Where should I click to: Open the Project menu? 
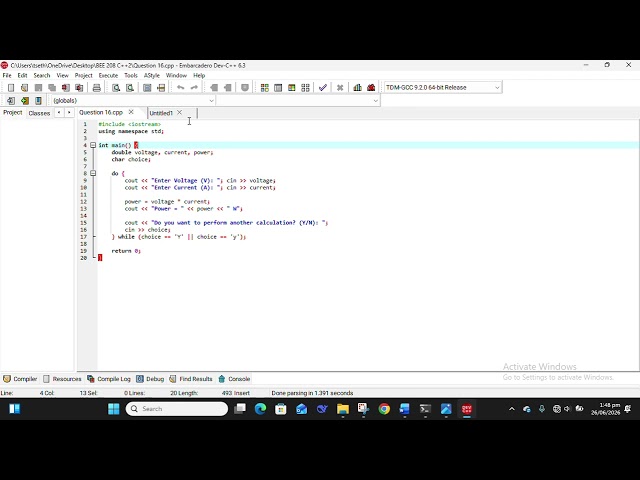(84, 76)
